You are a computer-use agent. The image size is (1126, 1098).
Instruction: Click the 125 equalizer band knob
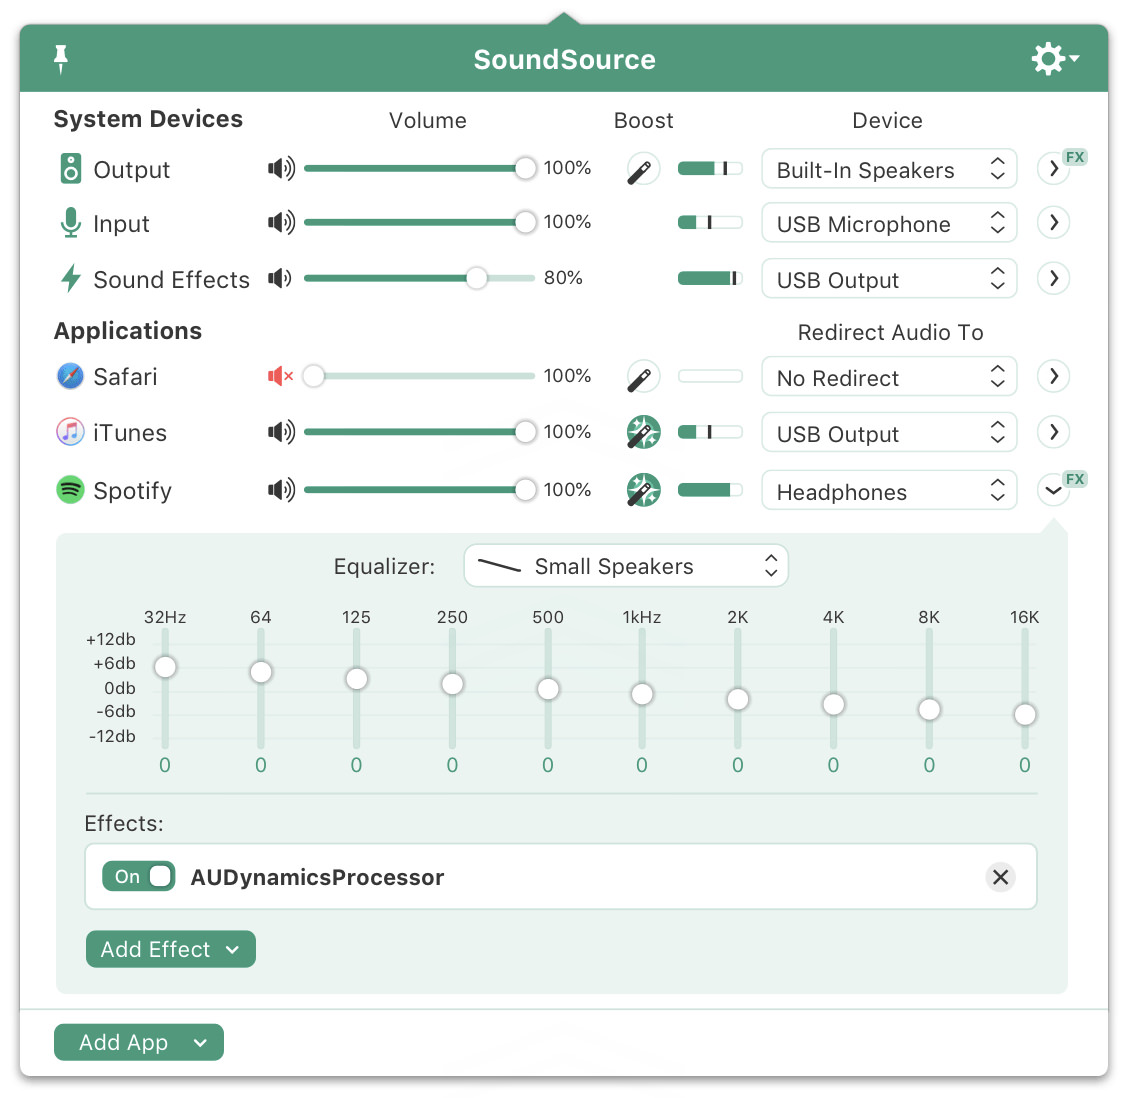click(x=356, y=679)
